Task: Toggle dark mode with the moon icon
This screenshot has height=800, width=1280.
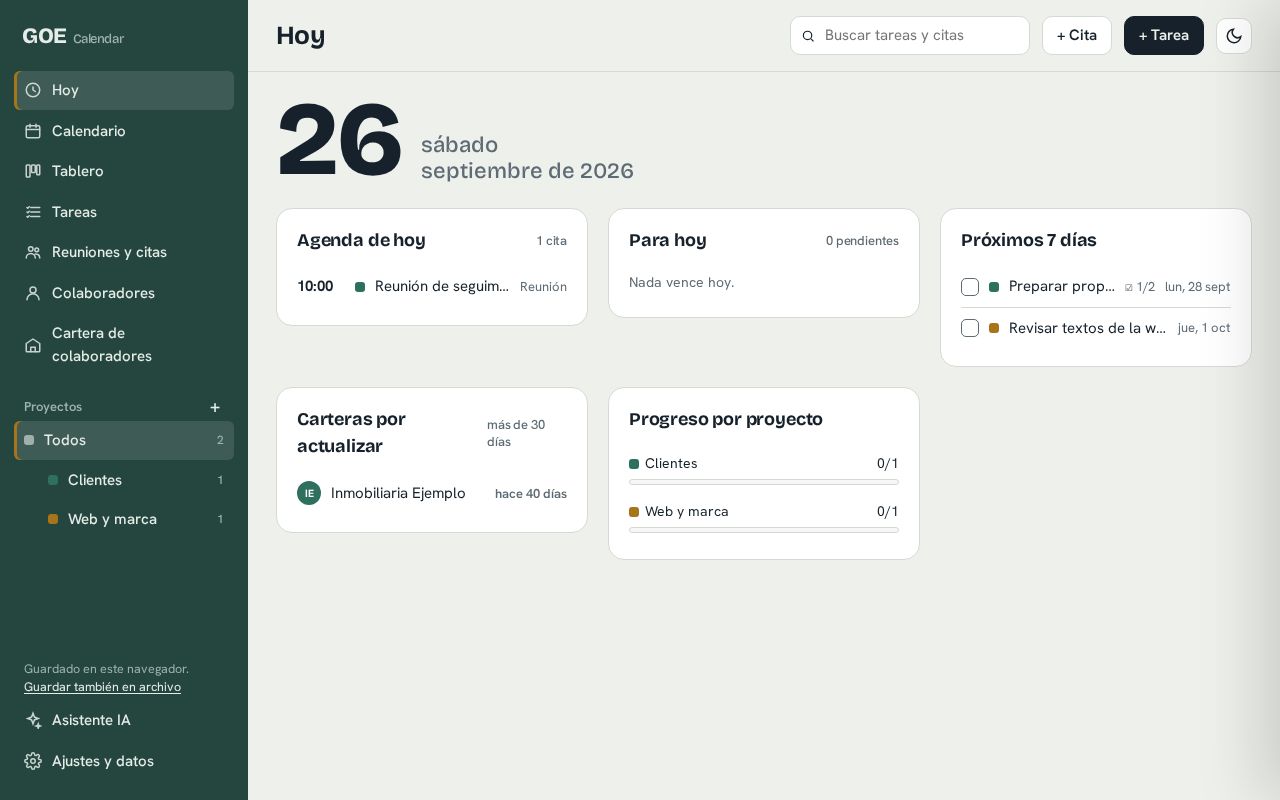Action: pyautogui.click(x=1234, y=36)
